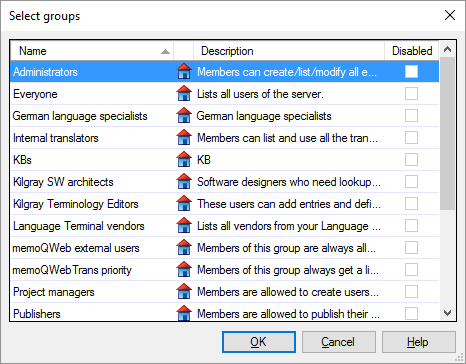
Task: Click the house icon for memoQWeb external users
Action: 184,247
